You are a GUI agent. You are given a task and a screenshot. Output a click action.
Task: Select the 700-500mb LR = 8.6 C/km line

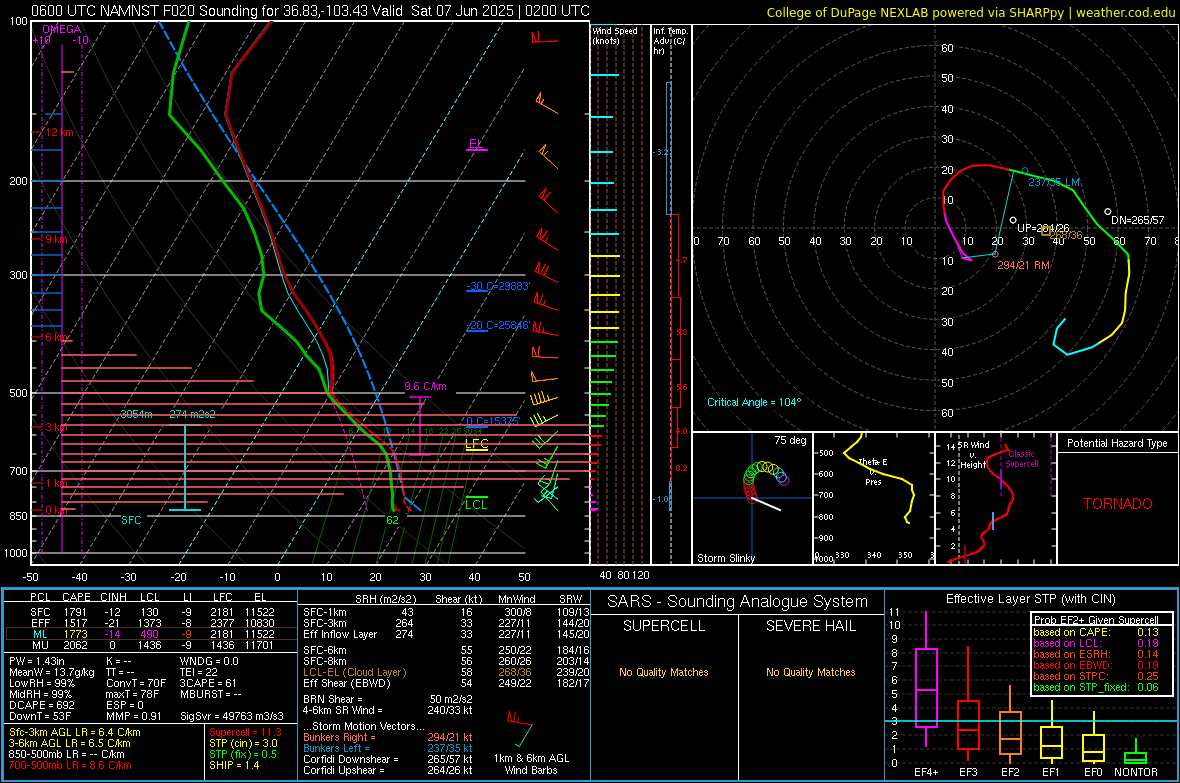pyautogui.click(x=70, y=765)
